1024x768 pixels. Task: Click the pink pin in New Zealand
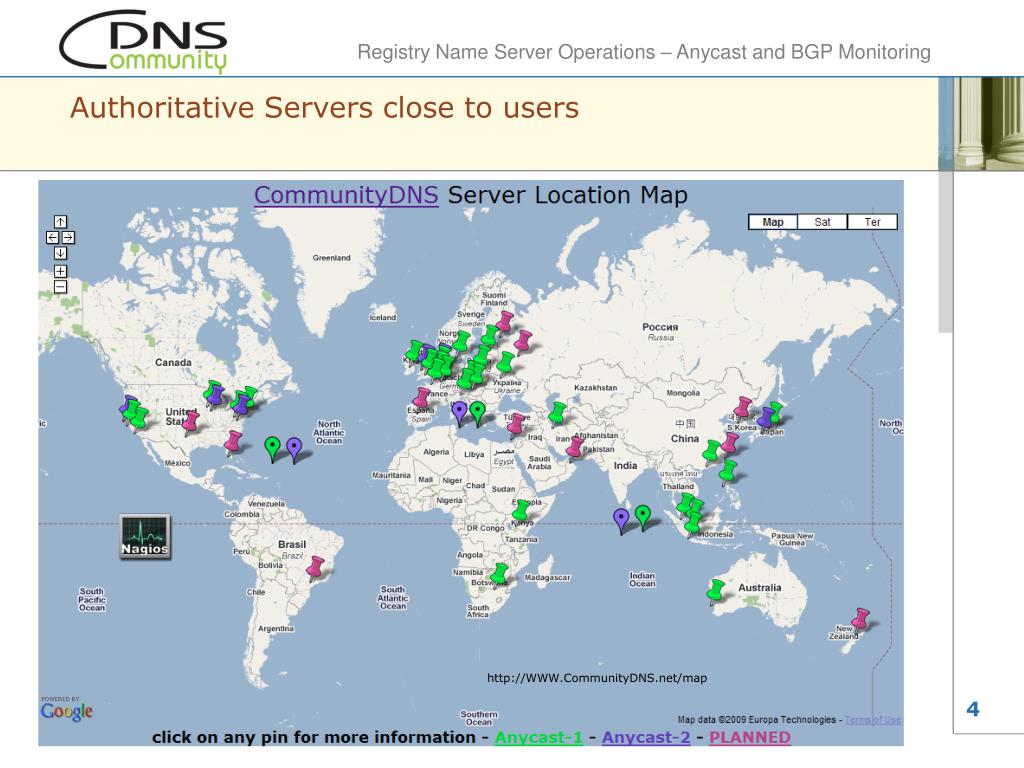(861, 618)
